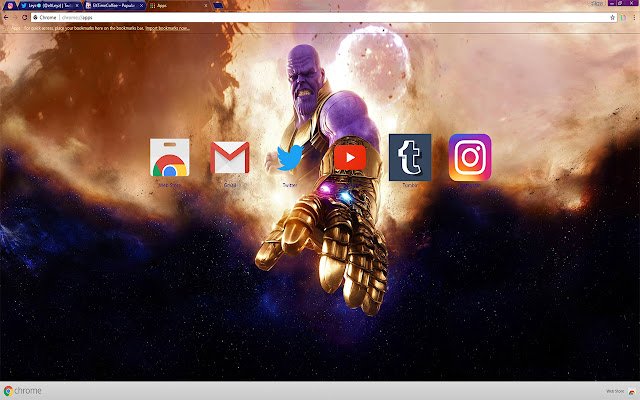640x400 pixels.
Task: Click the browser back arrow
Action: click(x=6, y=18)
